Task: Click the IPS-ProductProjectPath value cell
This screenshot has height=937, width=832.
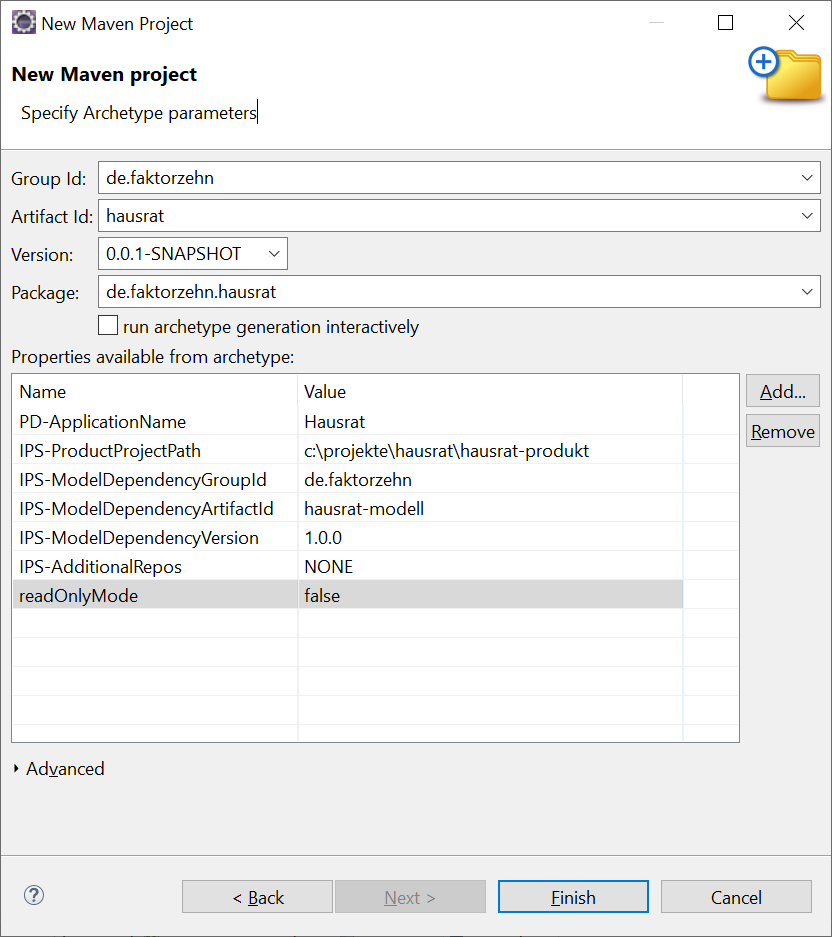Action: (446, 451)
